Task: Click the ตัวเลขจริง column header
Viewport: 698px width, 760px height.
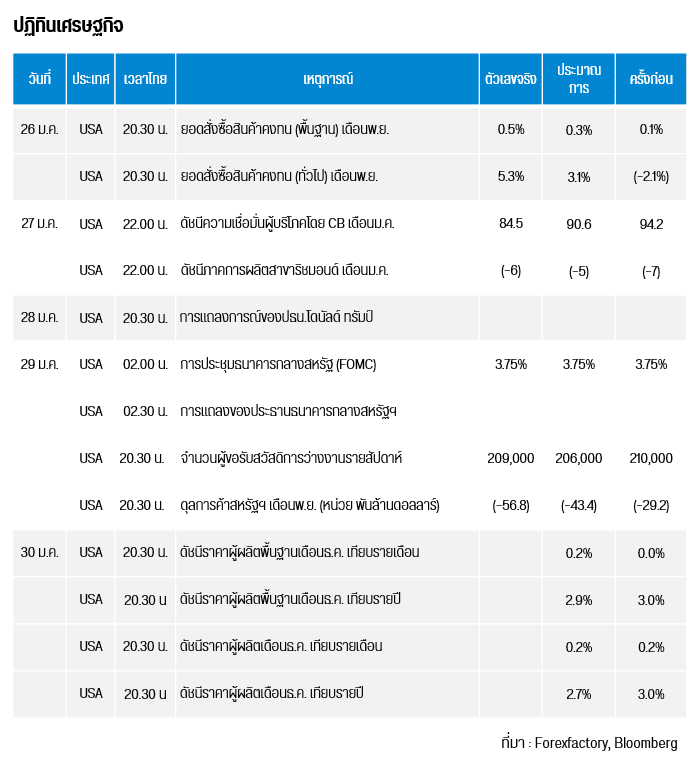Action: pos(510,78)
